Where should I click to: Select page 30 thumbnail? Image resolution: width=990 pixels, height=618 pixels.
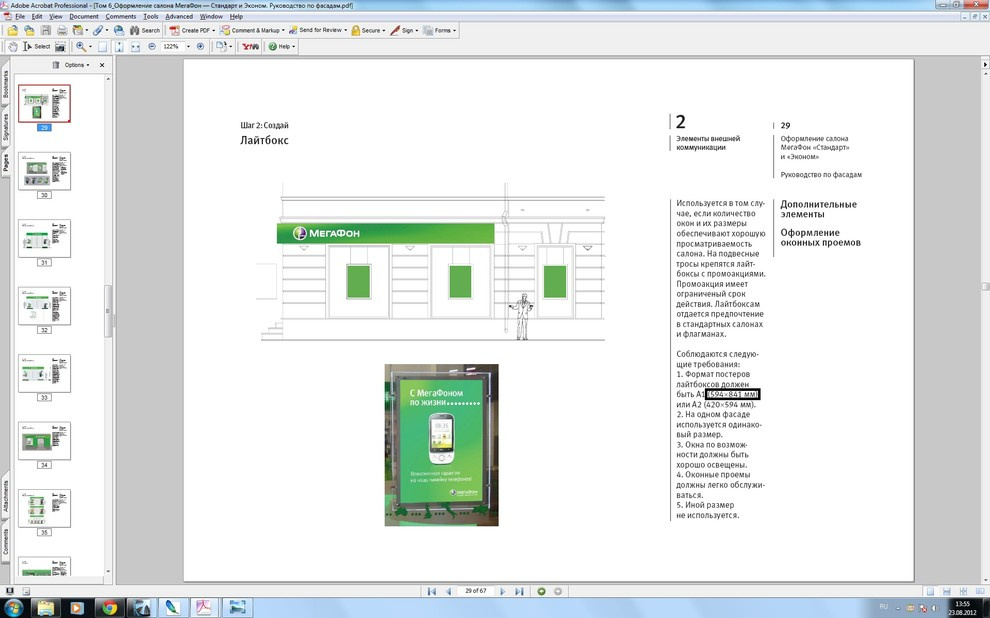(44, 171)
